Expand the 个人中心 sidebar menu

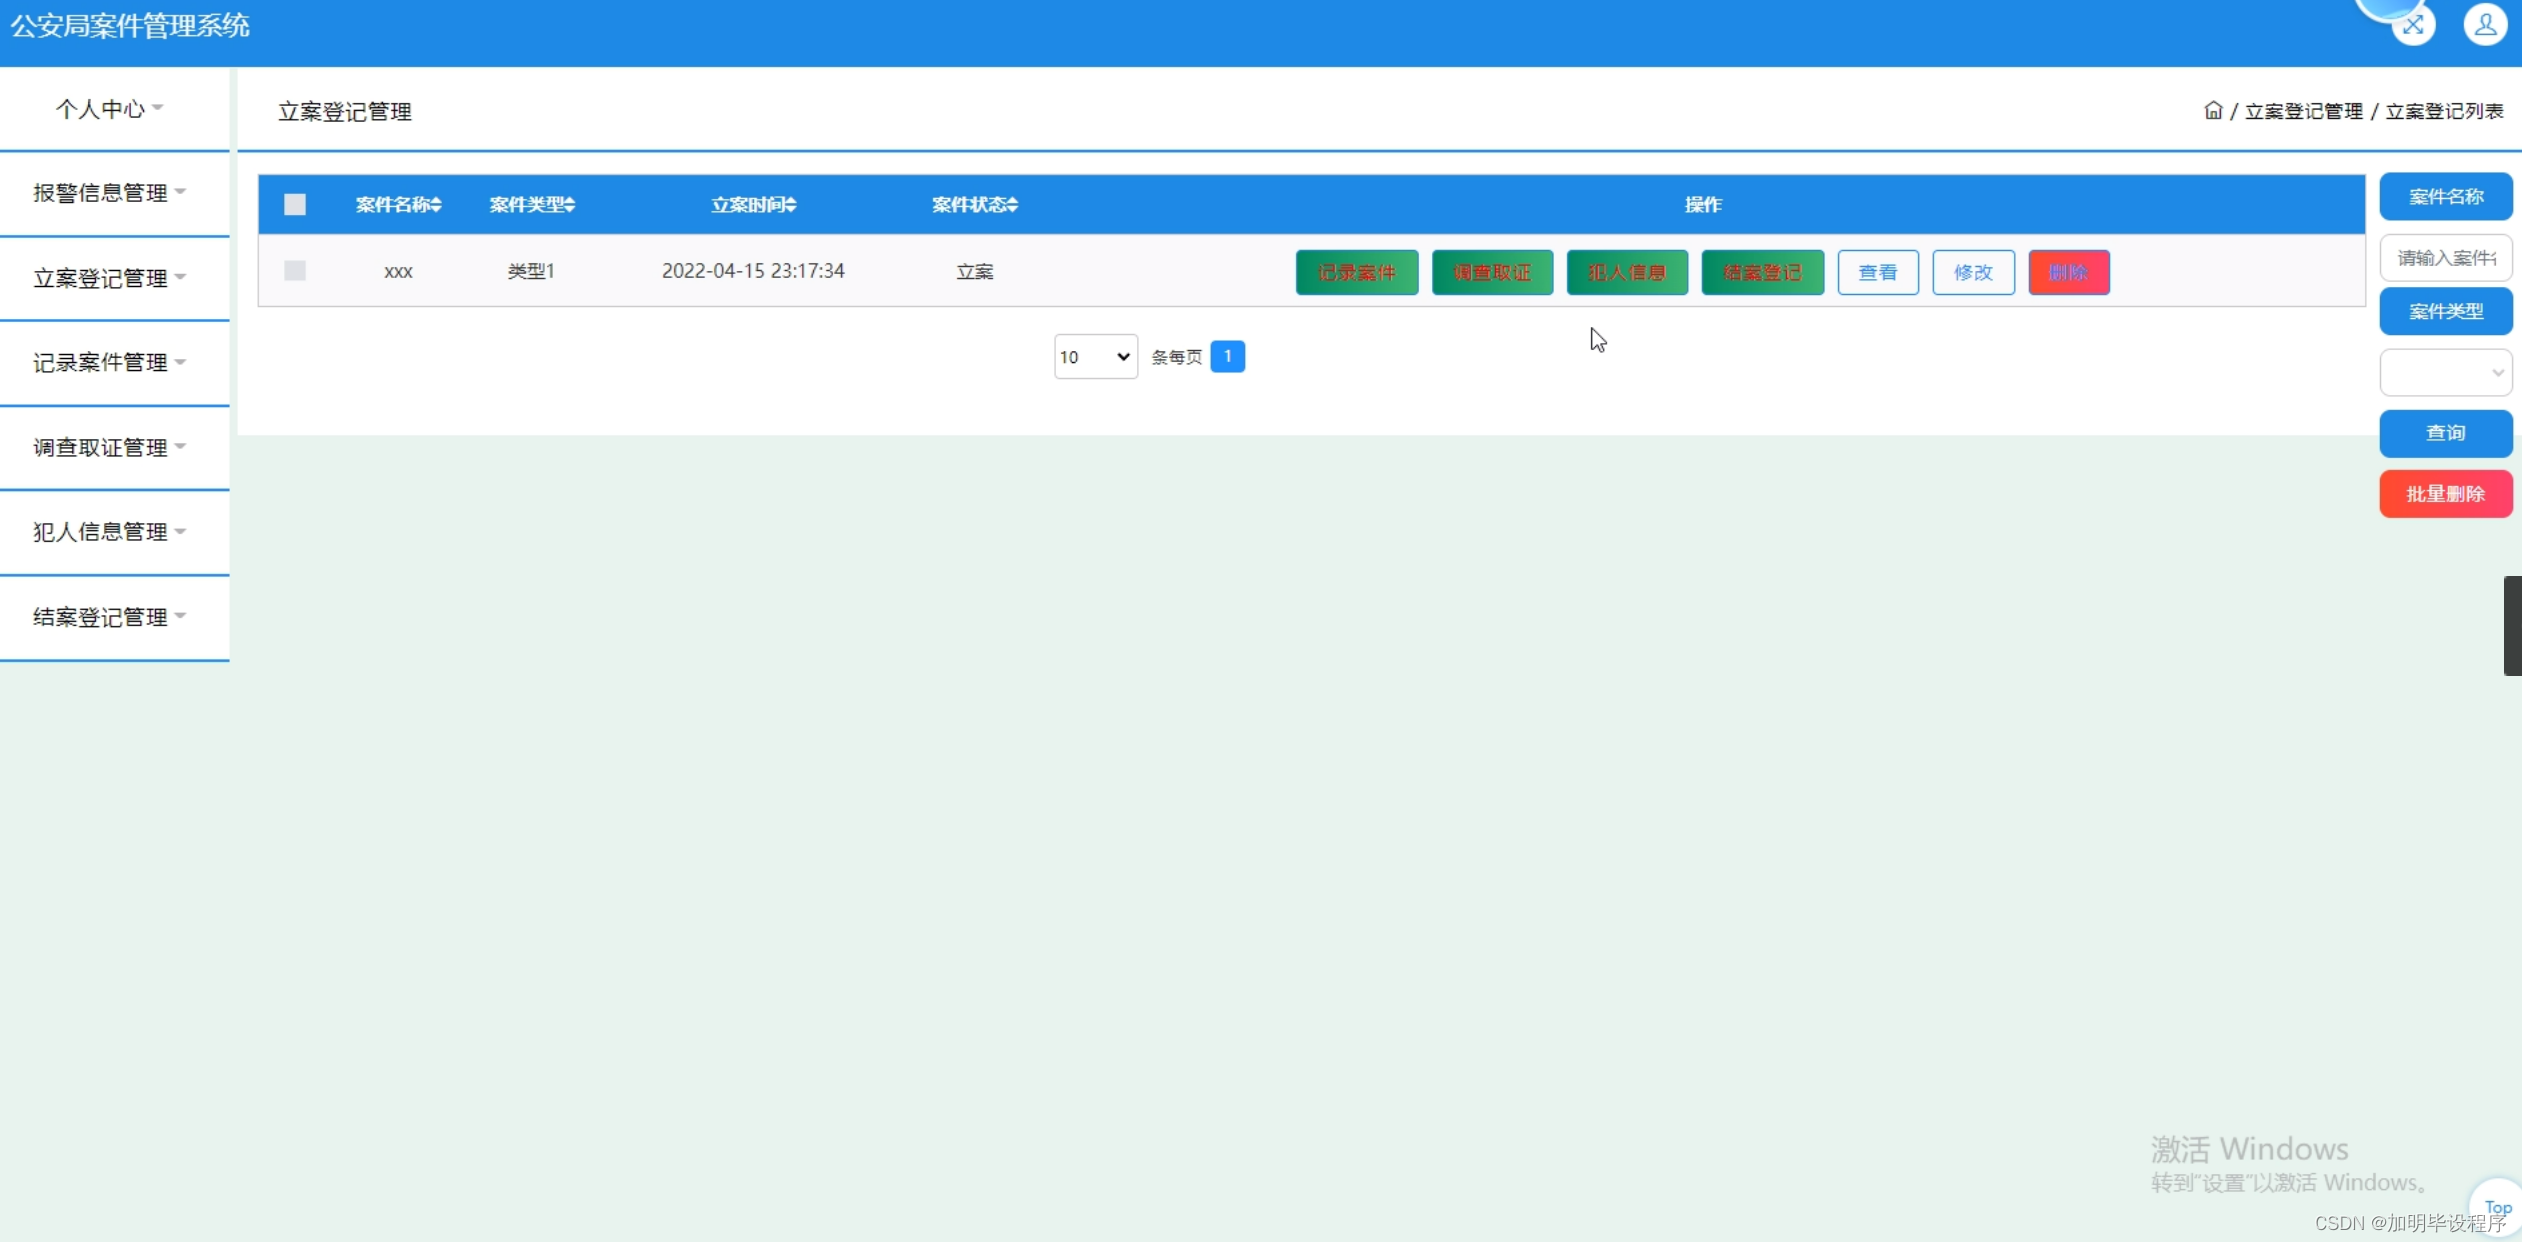point(110,109)
